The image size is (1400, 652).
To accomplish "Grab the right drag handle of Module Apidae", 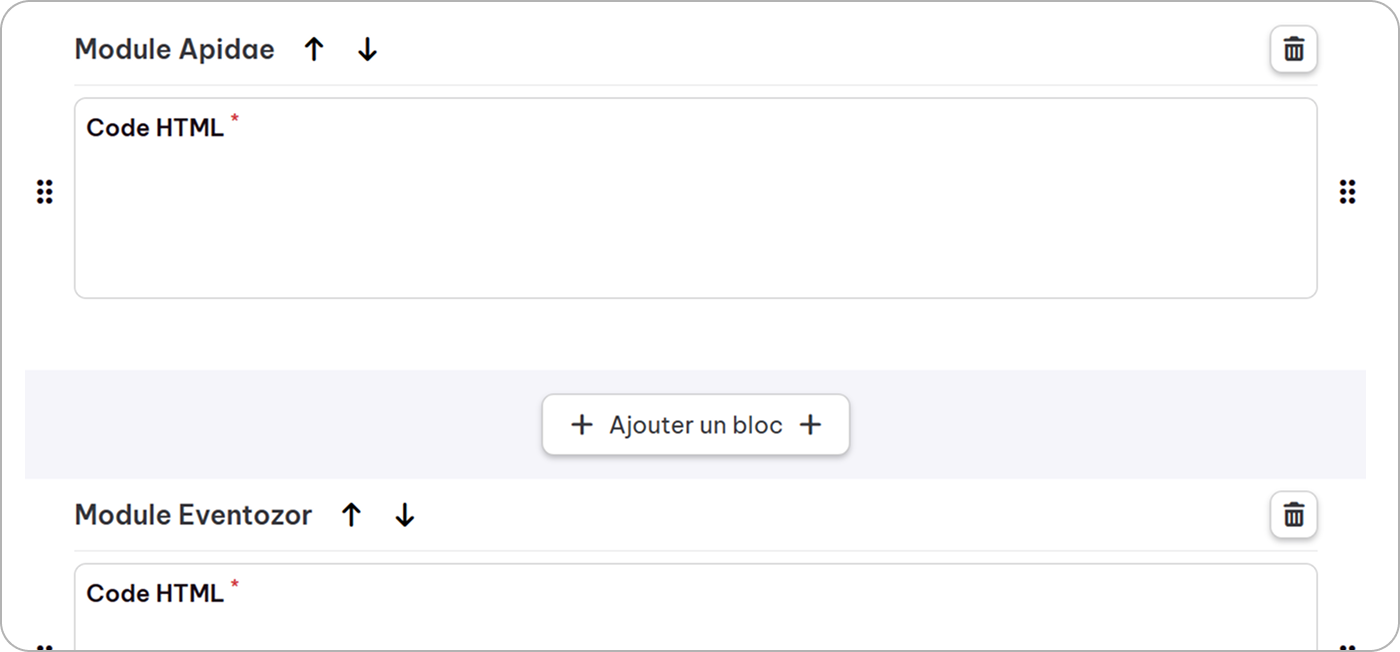I will tap(1348, 192).
